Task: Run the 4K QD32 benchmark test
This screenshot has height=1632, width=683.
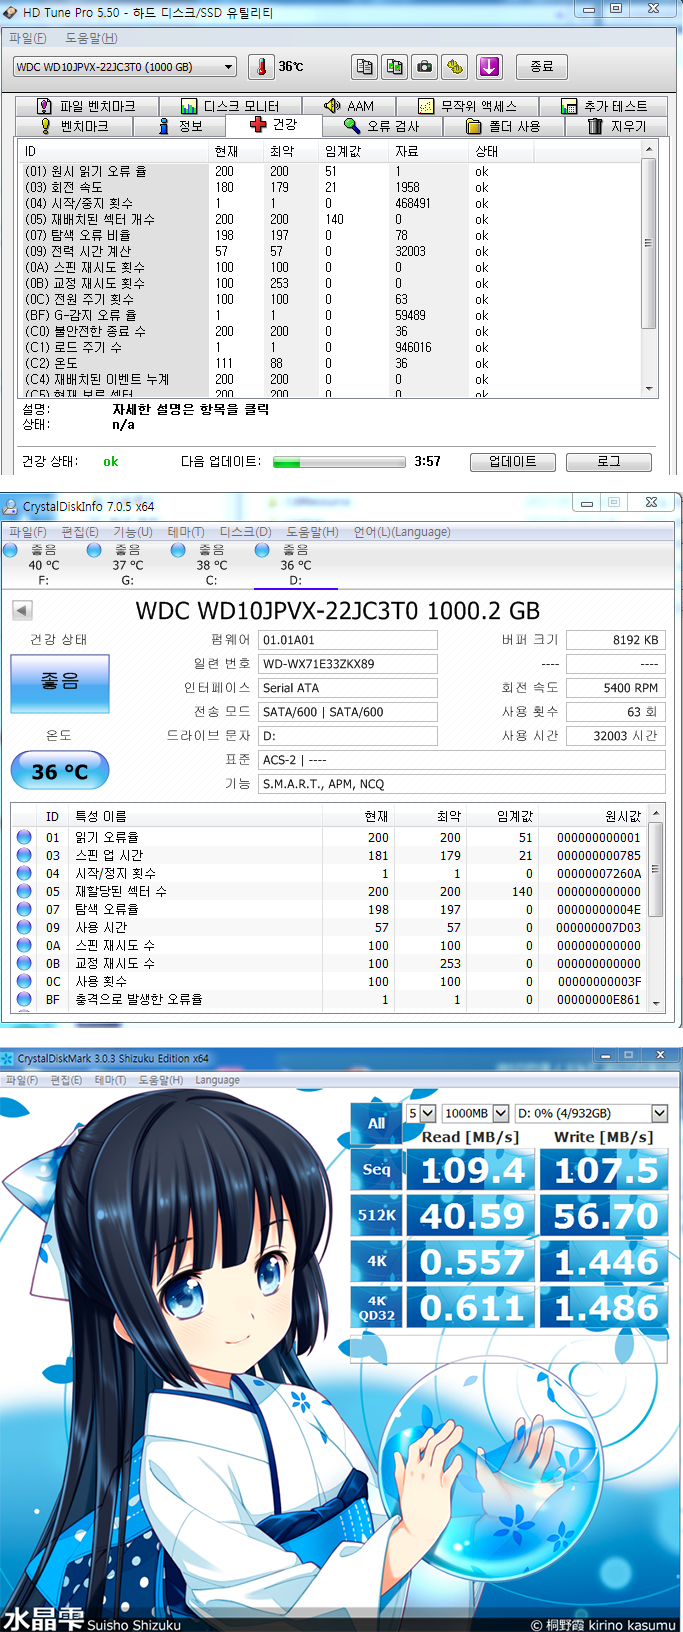Action: pos(376,1307)
